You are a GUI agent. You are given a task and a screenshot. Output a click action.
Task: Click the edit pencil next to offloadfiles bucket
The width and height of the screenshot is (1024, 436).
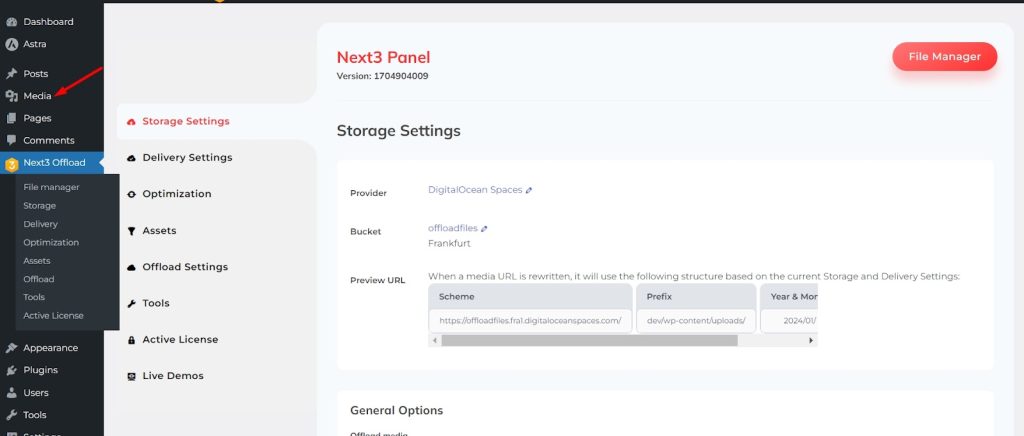pos(484,229)
